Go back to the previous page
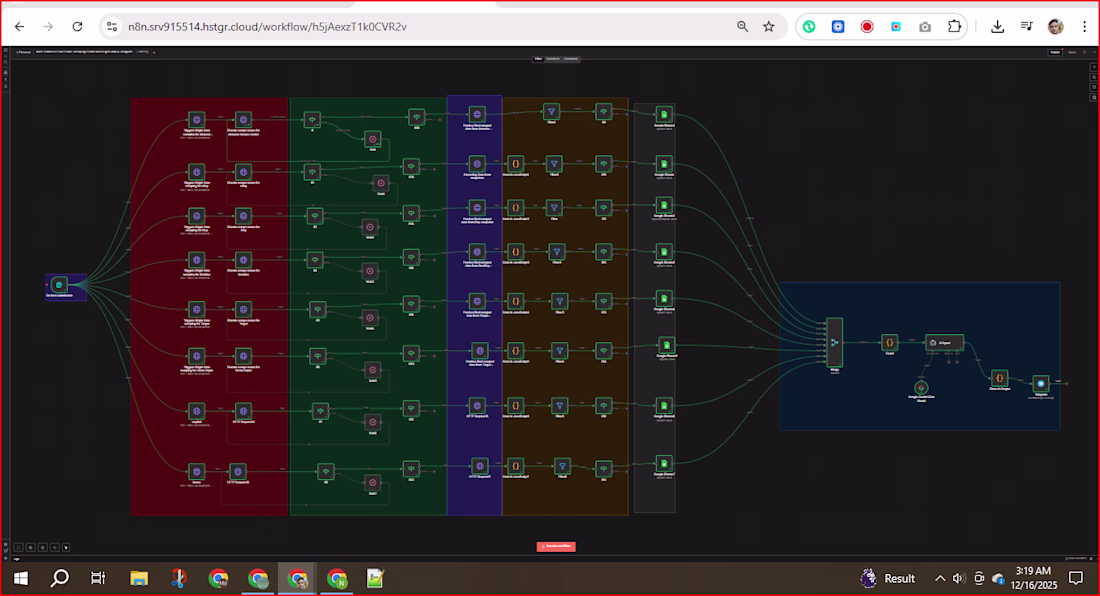This screenshot has width=1100, height=596. coord(20,27)
